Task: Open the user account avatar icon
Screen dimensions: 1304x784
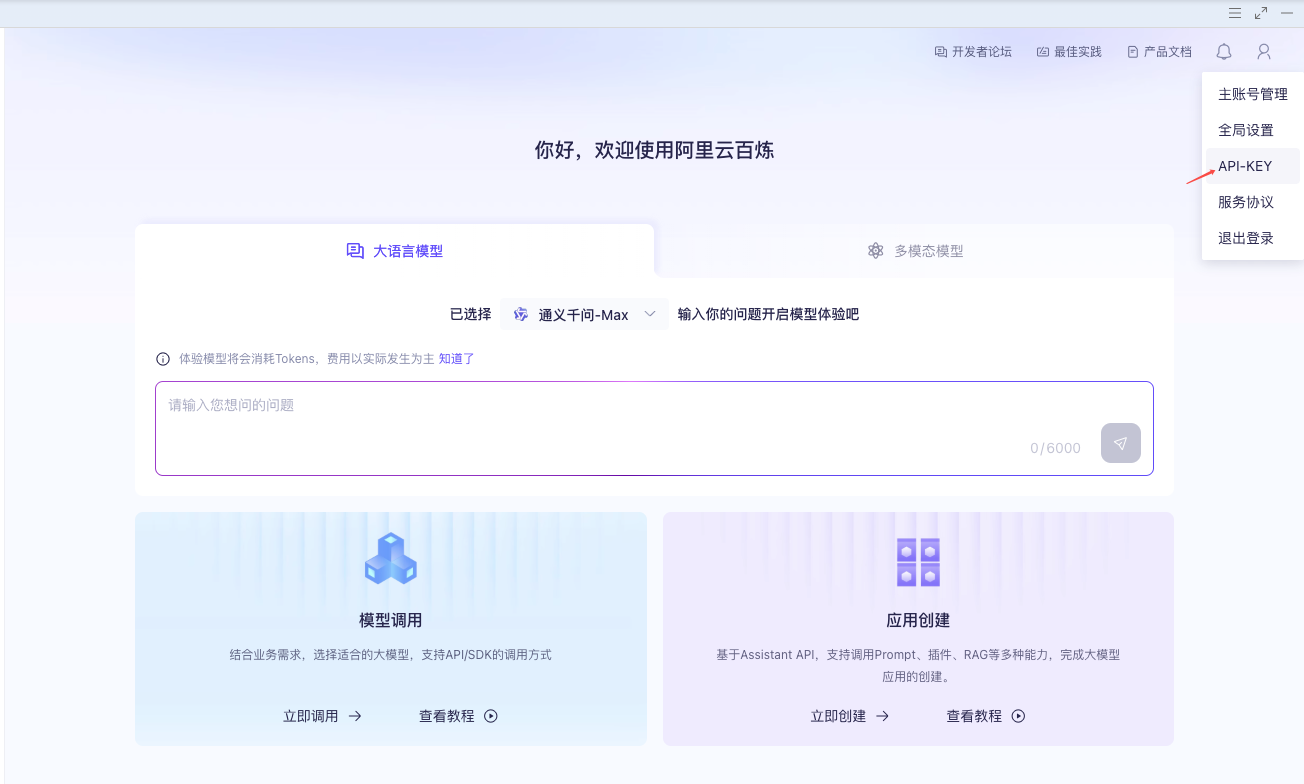Action: click(x=1264, y=52)
